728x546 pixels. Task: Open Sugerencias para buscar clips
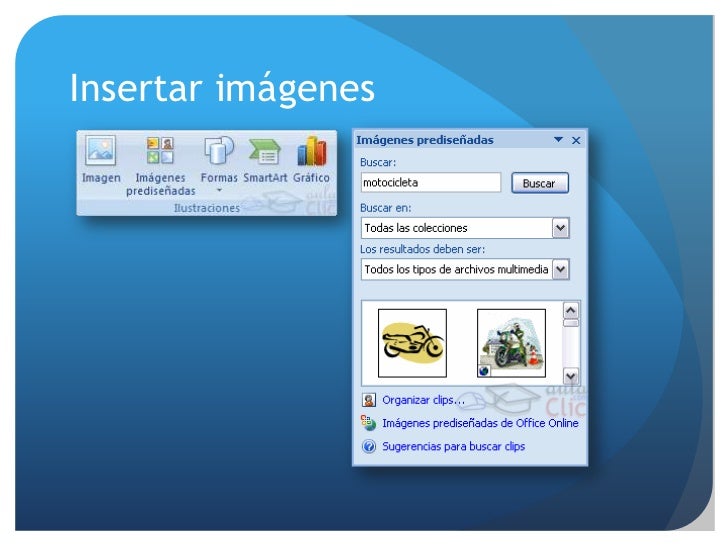coord(454,446)
